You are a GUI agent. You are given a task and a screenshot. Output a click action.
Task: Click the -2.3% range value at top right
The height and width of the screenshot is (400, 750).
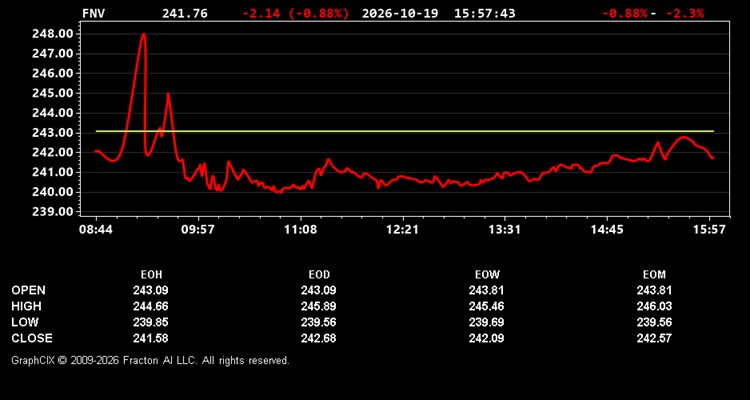tap(685, 13)
